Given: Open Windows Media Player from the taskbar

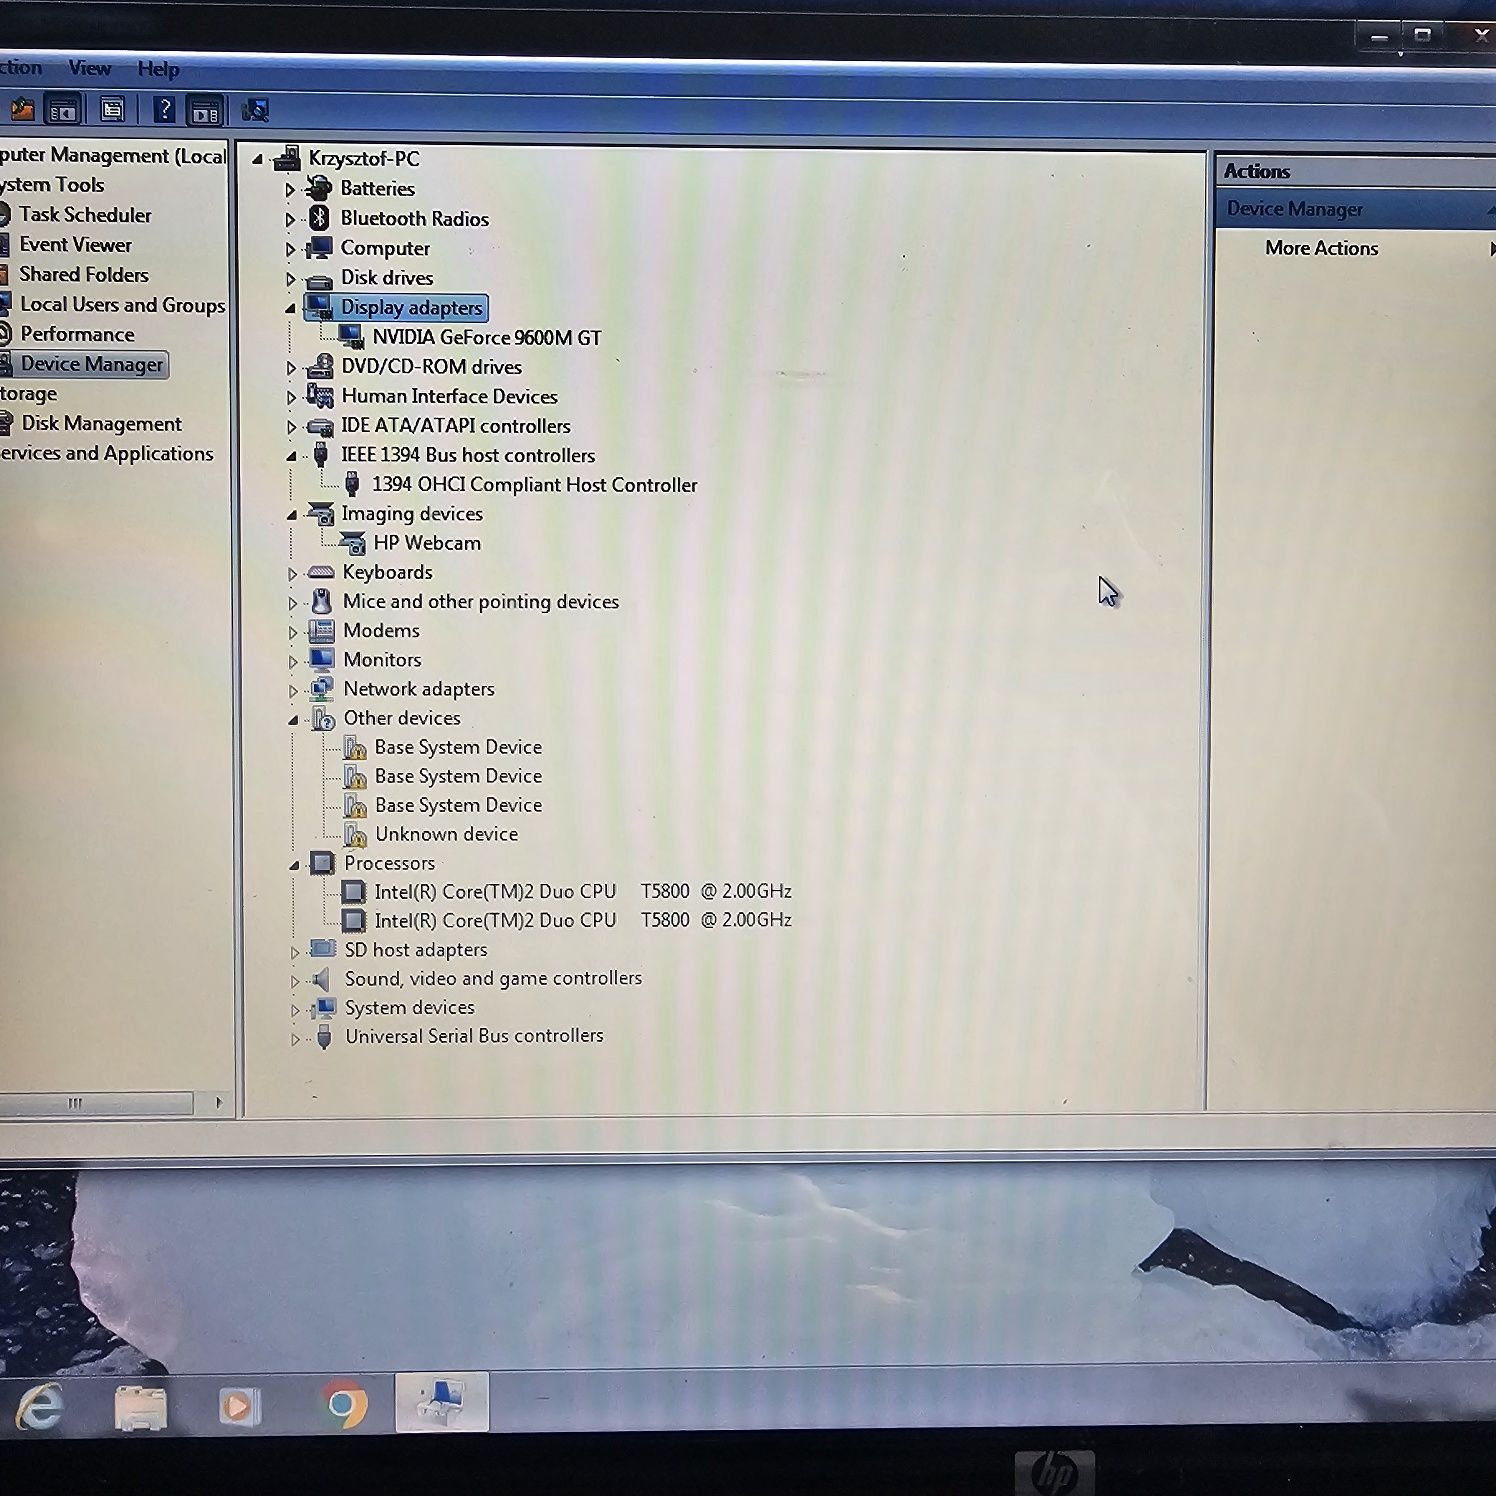Looking at the screenshot, I should [239, 1406].
